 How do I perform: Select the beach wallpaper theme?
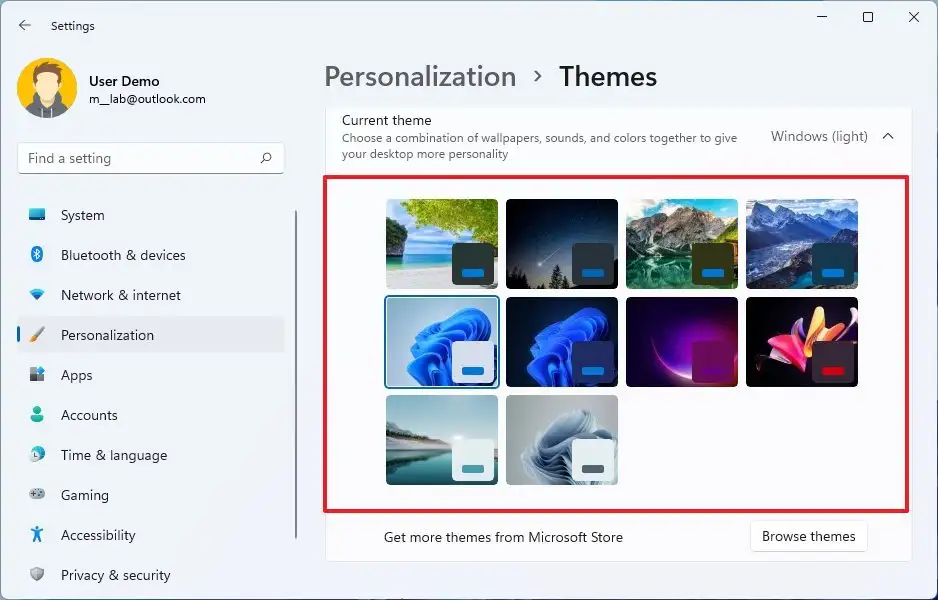pyautogui.click(x=441, y=243)
